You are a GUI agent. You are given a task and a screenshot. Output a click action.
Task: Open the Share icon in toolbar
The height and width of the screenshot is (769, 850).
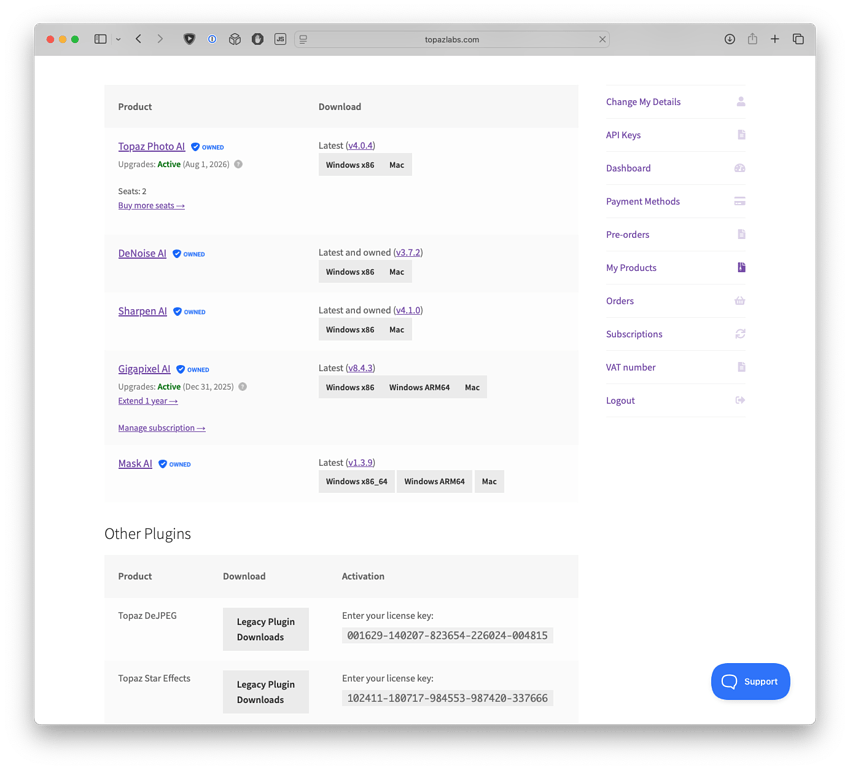click(752, 38)
